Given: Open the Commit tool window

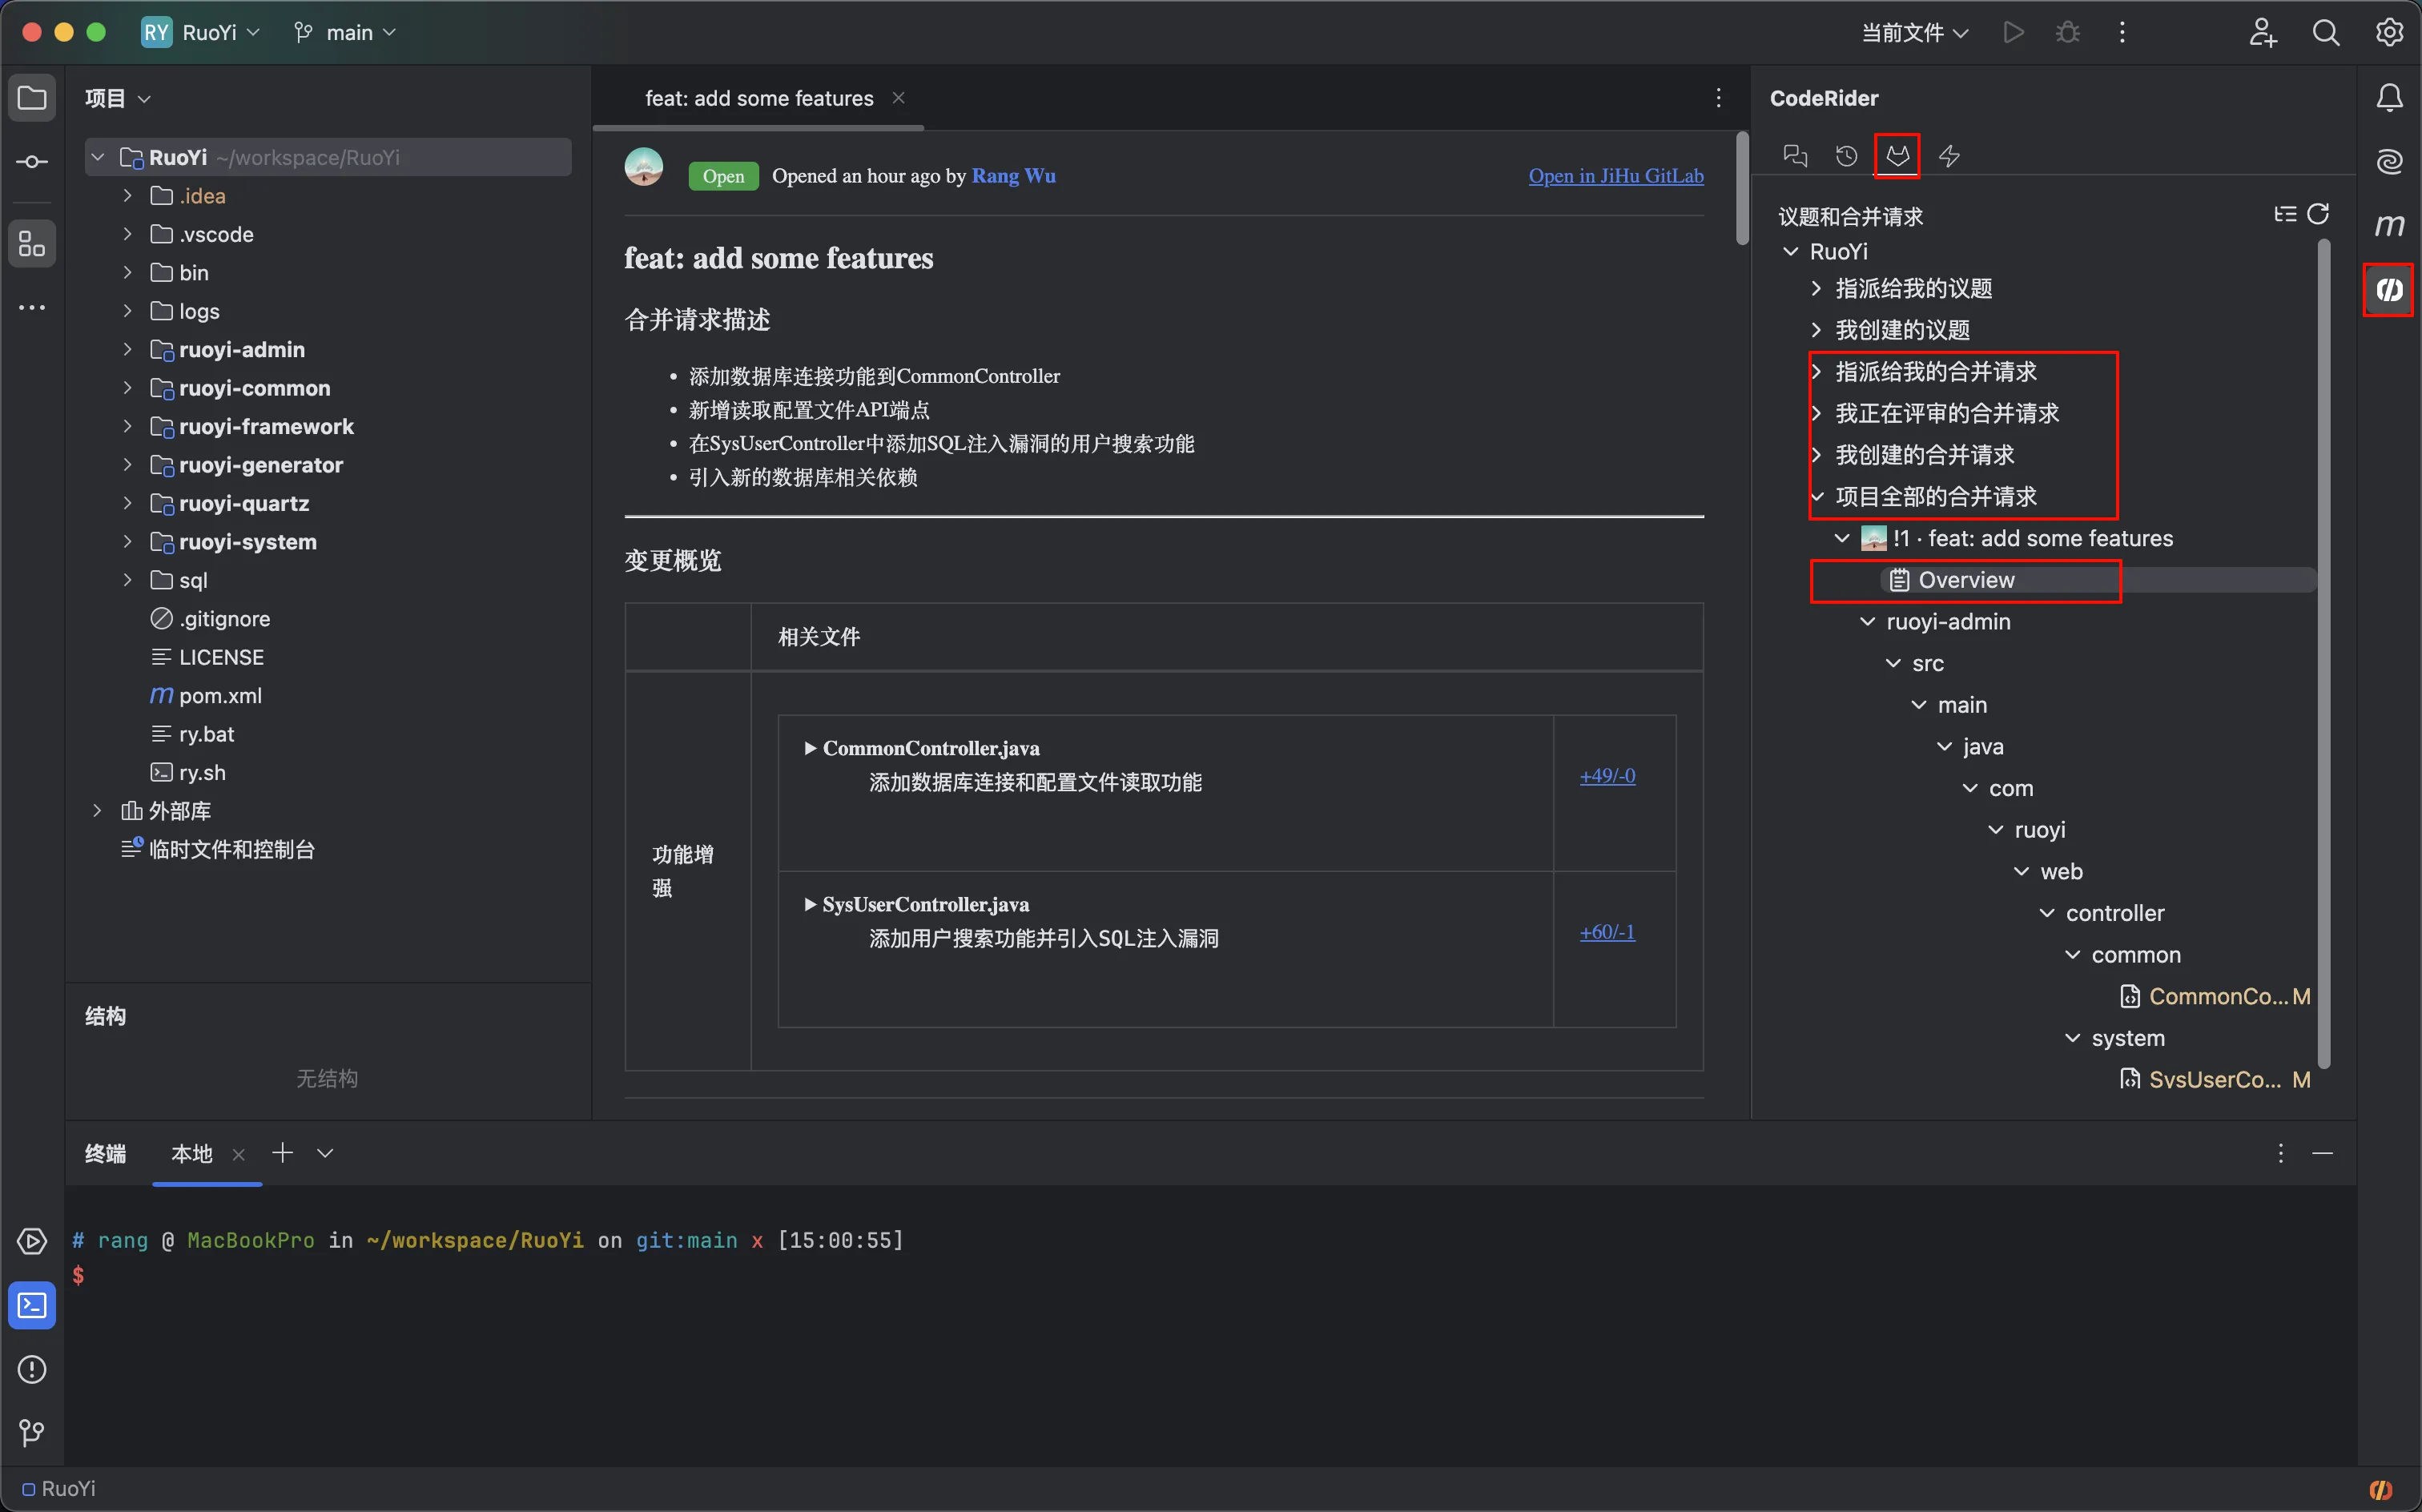Looking at the screenshot, I should click(32, 162).
